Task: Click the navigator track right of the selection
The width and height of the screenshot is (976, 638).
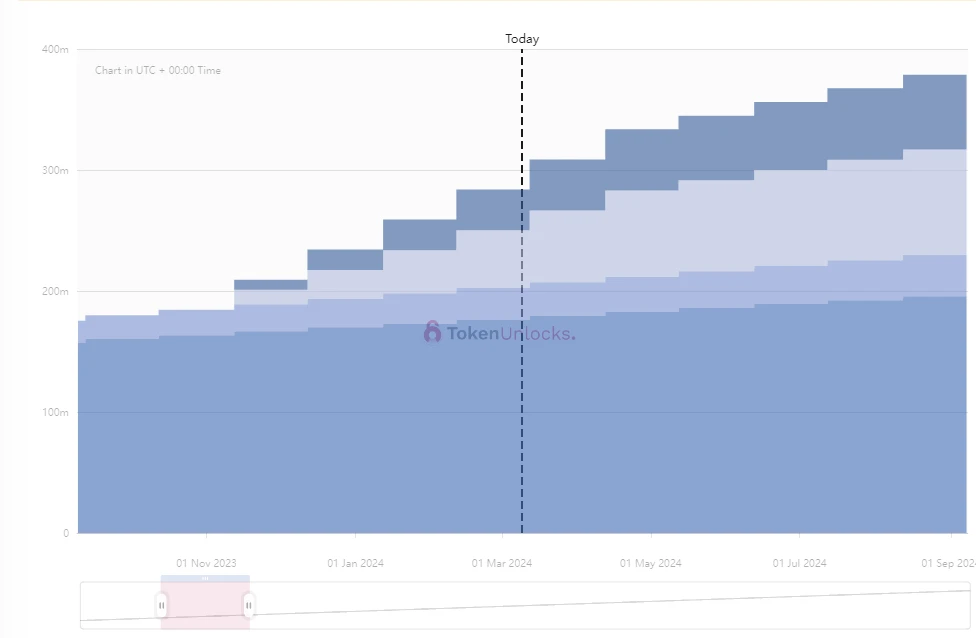Action: tap(610, 605)
